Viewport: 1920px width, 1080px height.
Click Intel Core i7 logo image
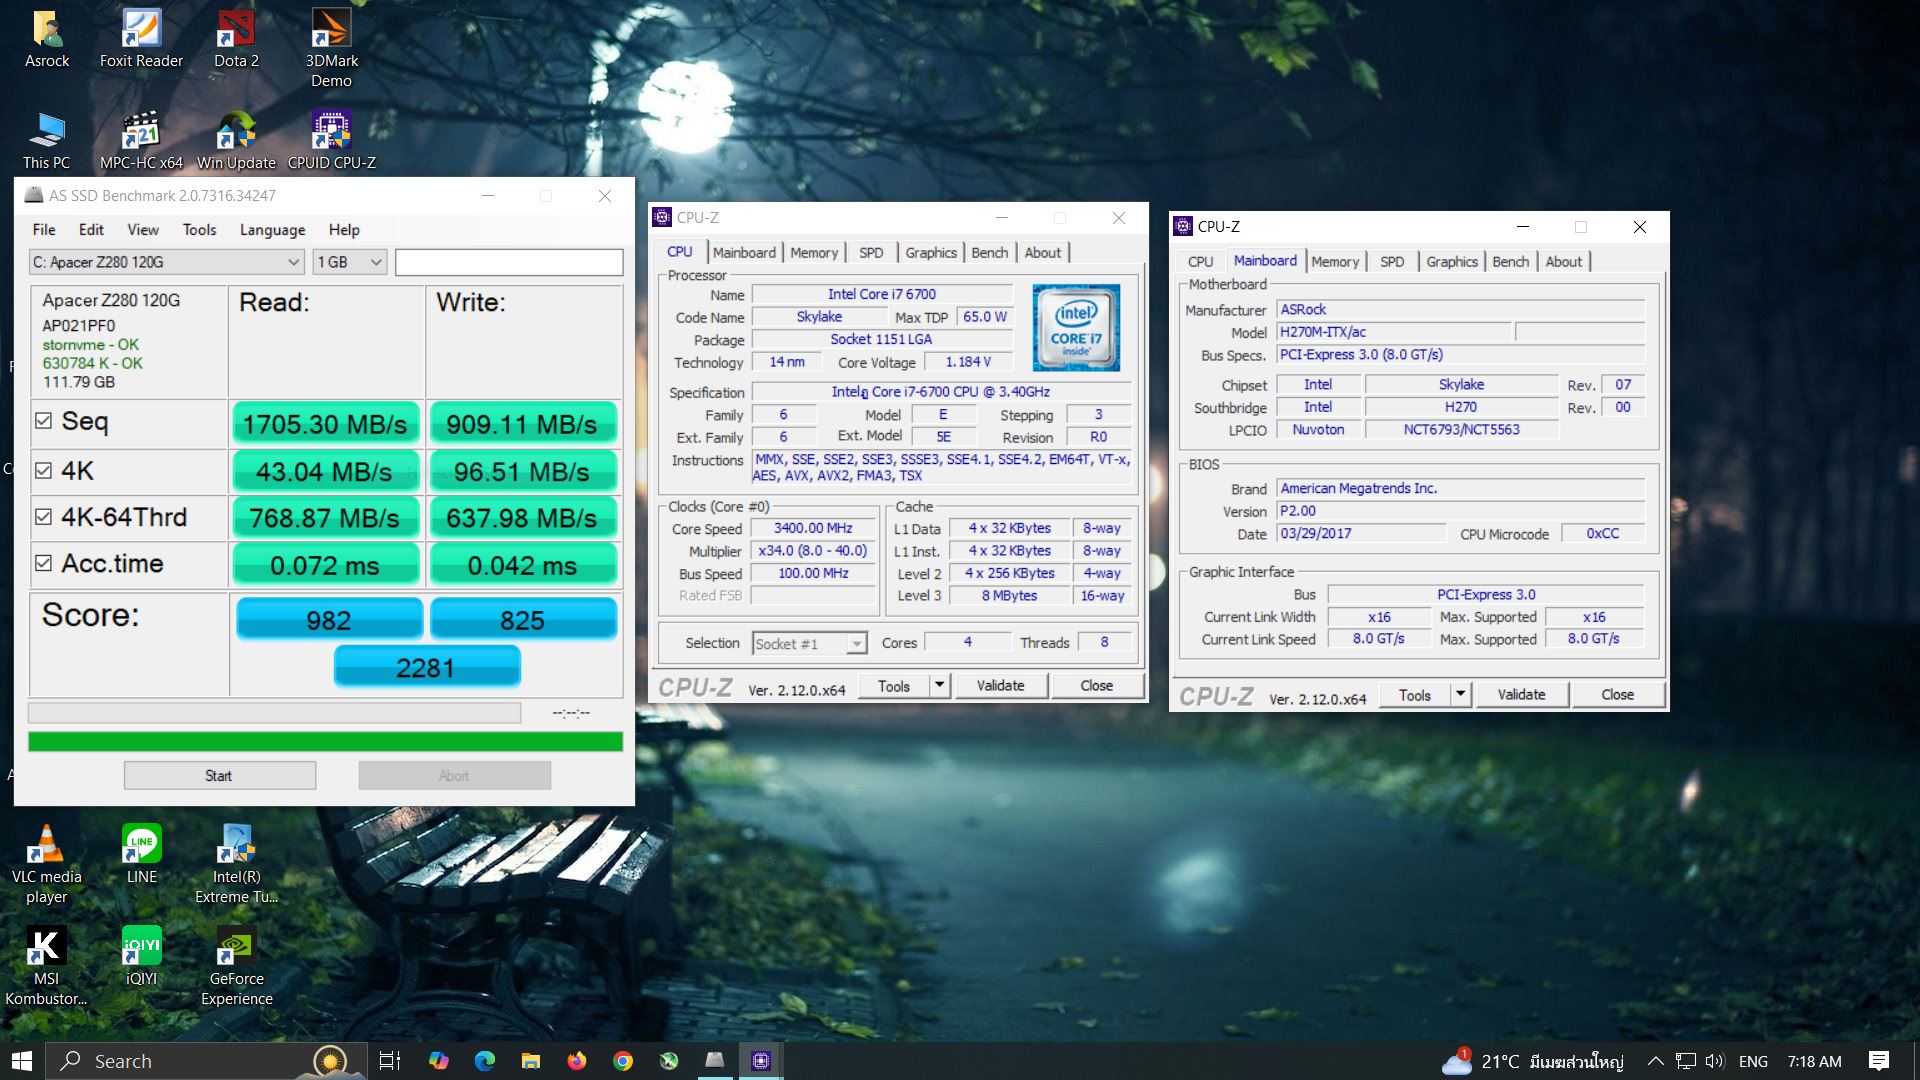(x=1076, y=327)
